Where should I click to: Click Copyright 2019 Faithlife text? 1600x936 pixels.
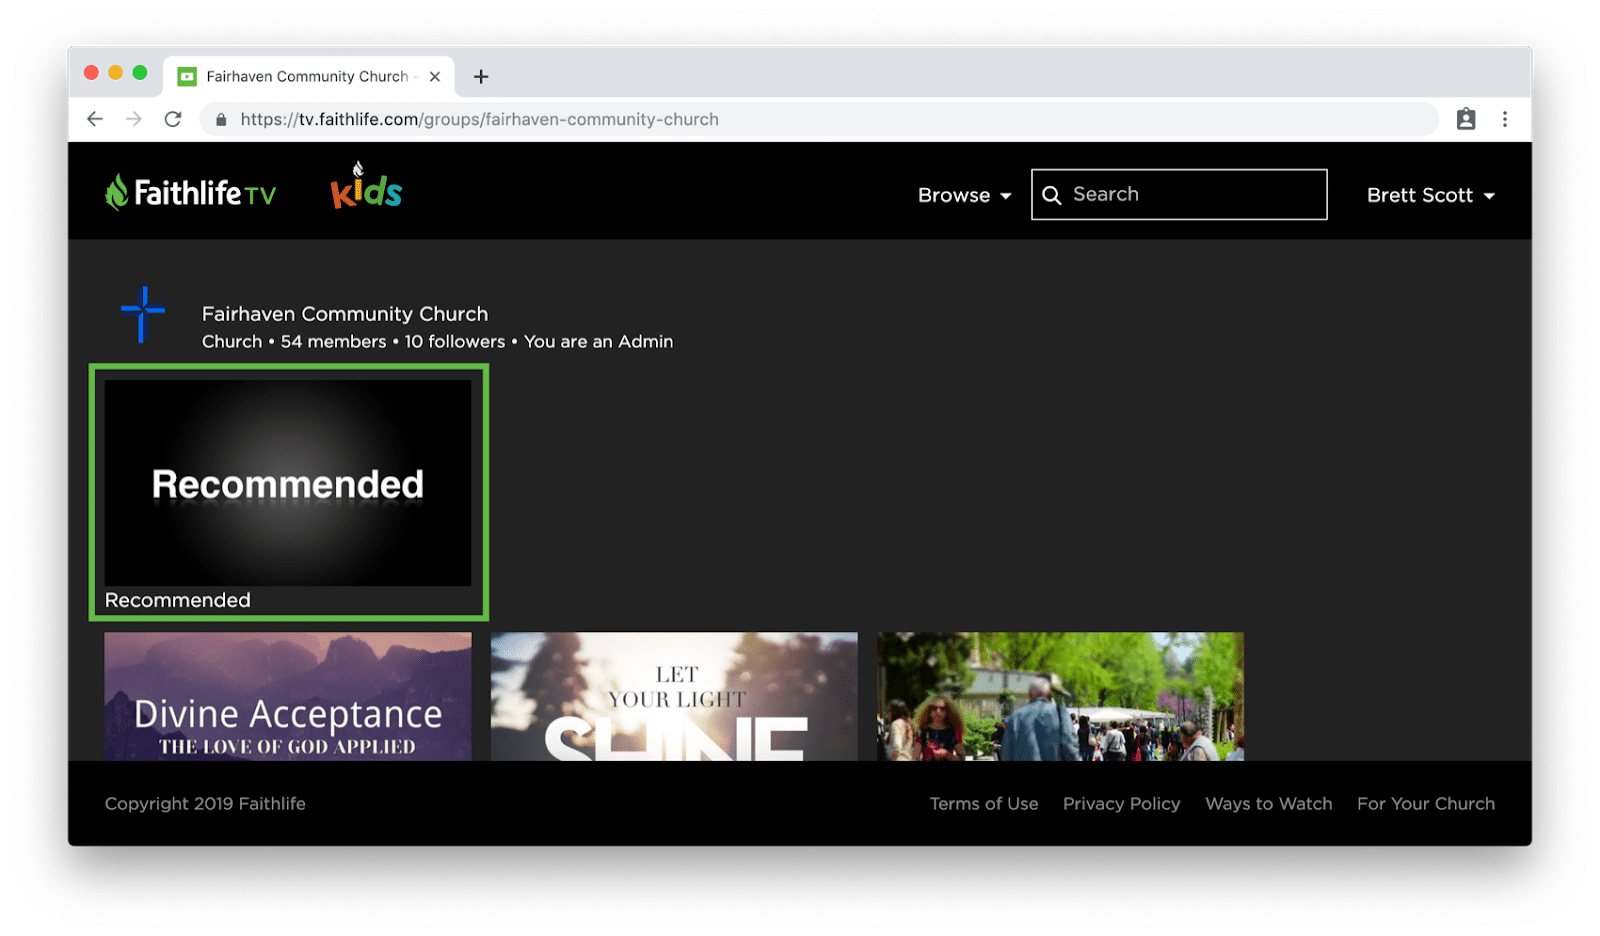click(205, 804)
